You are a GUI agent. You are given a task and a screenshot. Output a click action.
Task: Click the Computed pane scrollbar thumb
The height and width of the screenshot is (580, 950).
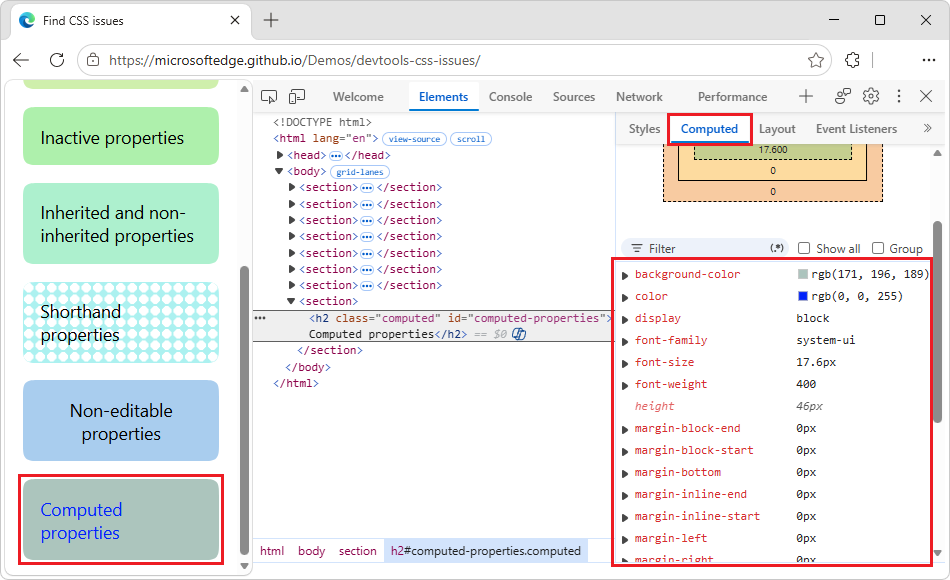click(x=938, y=322)
